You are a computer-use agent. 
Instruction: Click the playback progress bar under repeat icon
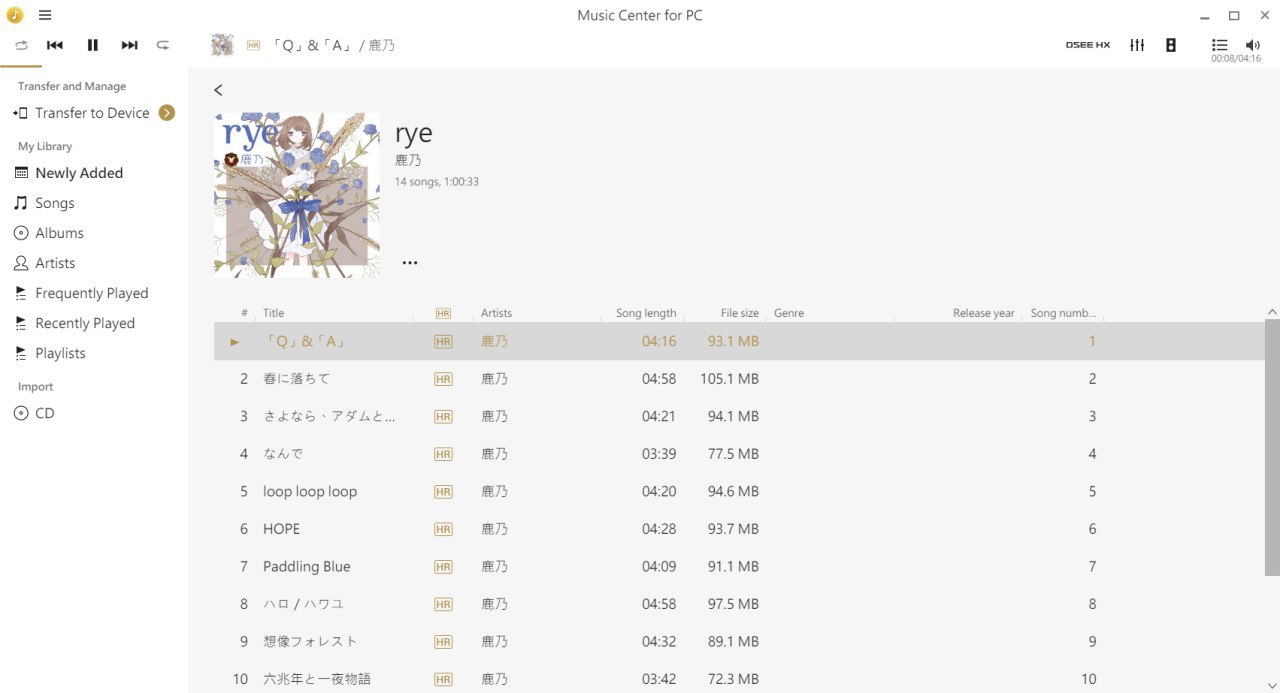(21, 66)
